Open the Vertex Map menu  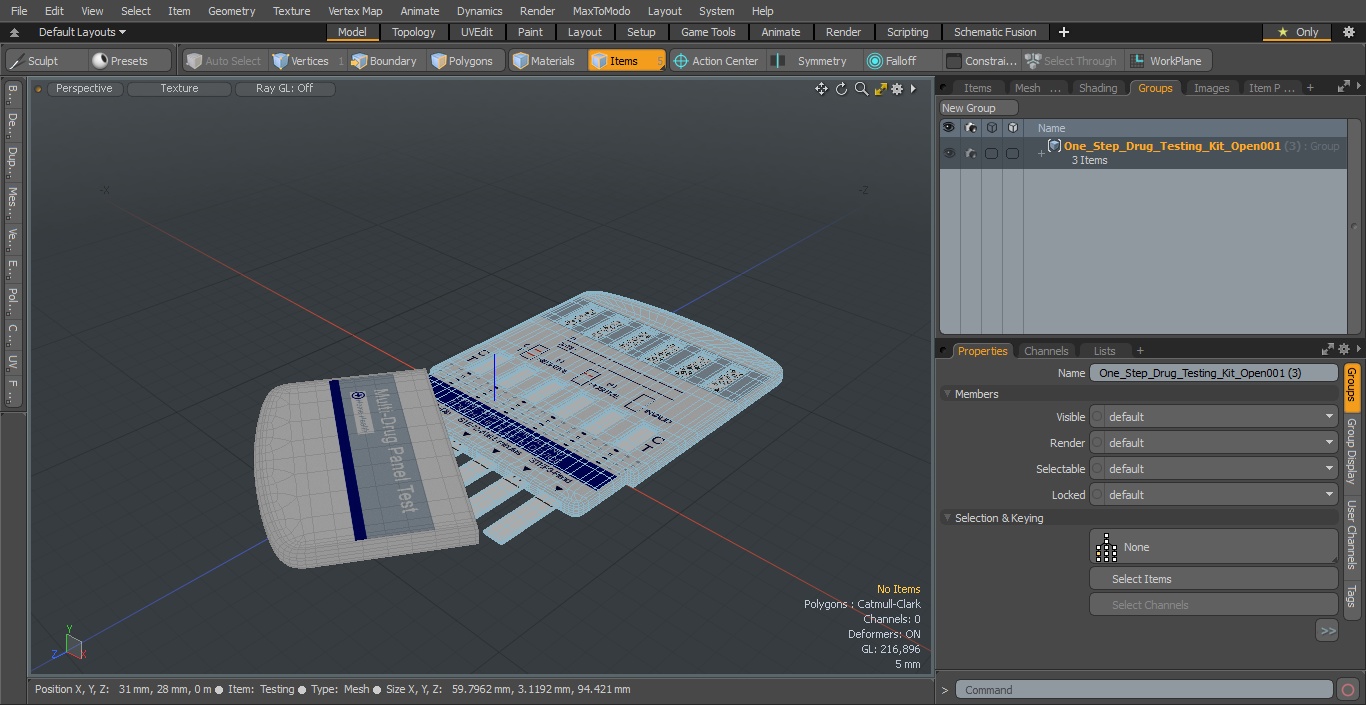(x=355, y=11)
